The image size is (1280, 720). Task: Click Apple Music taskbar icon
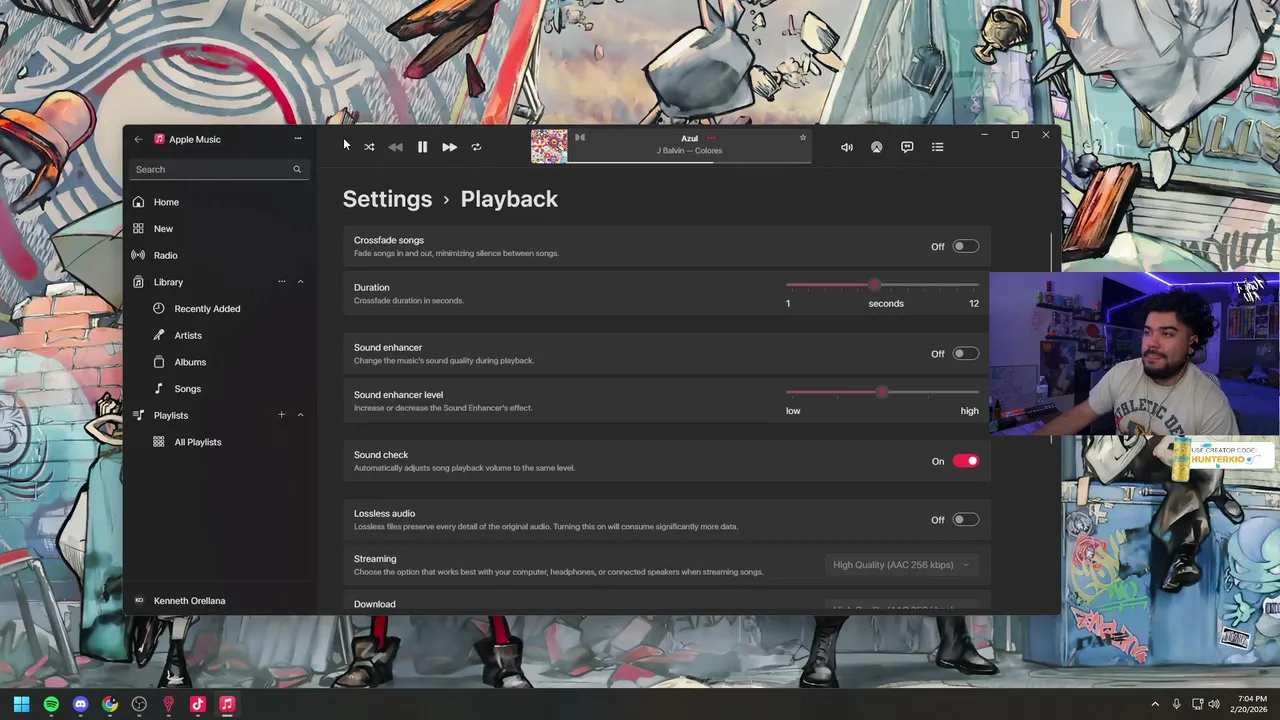(227, 704)
